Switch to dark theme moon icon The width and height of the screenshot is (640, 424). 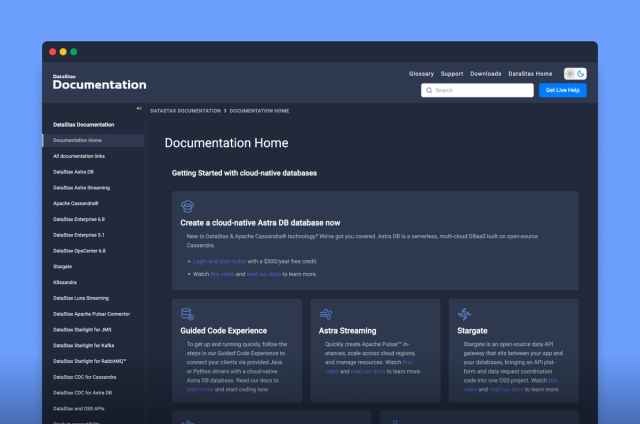pyautogui.click(x=580, y=74)
